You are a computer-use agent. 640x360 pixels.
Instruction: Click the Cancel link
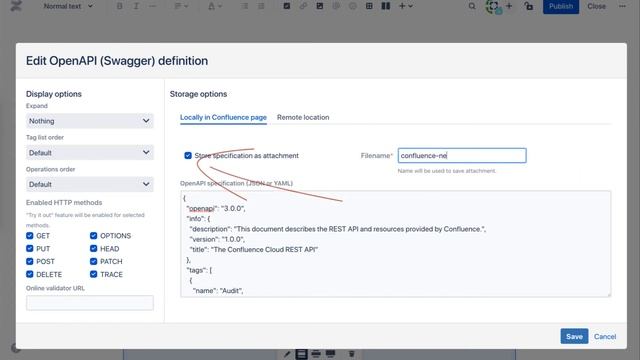(x=605, y=336)
